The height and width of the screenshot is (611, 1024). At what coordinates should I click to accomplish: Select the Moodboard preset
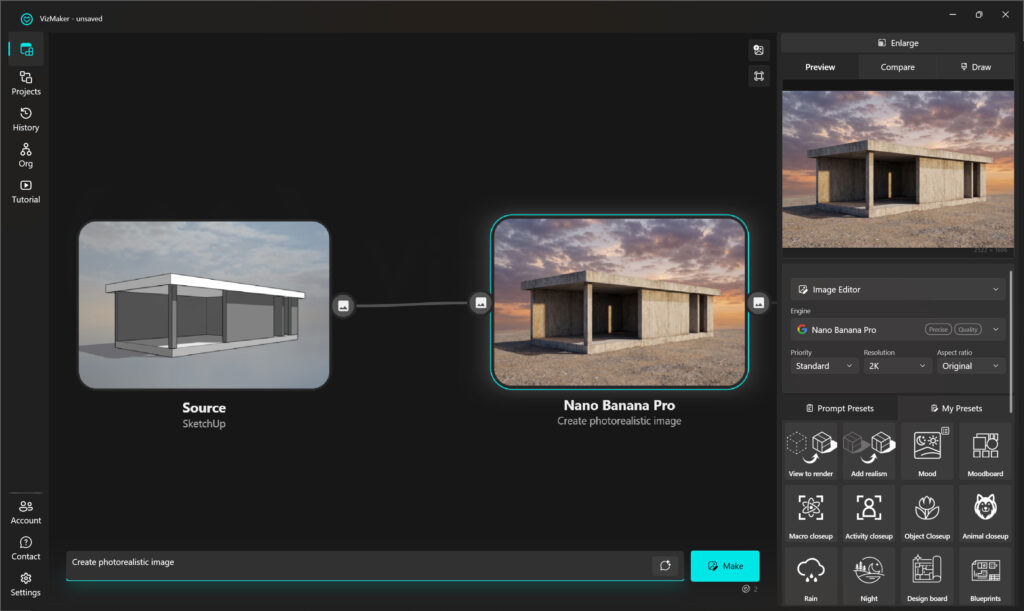(985, 451)
